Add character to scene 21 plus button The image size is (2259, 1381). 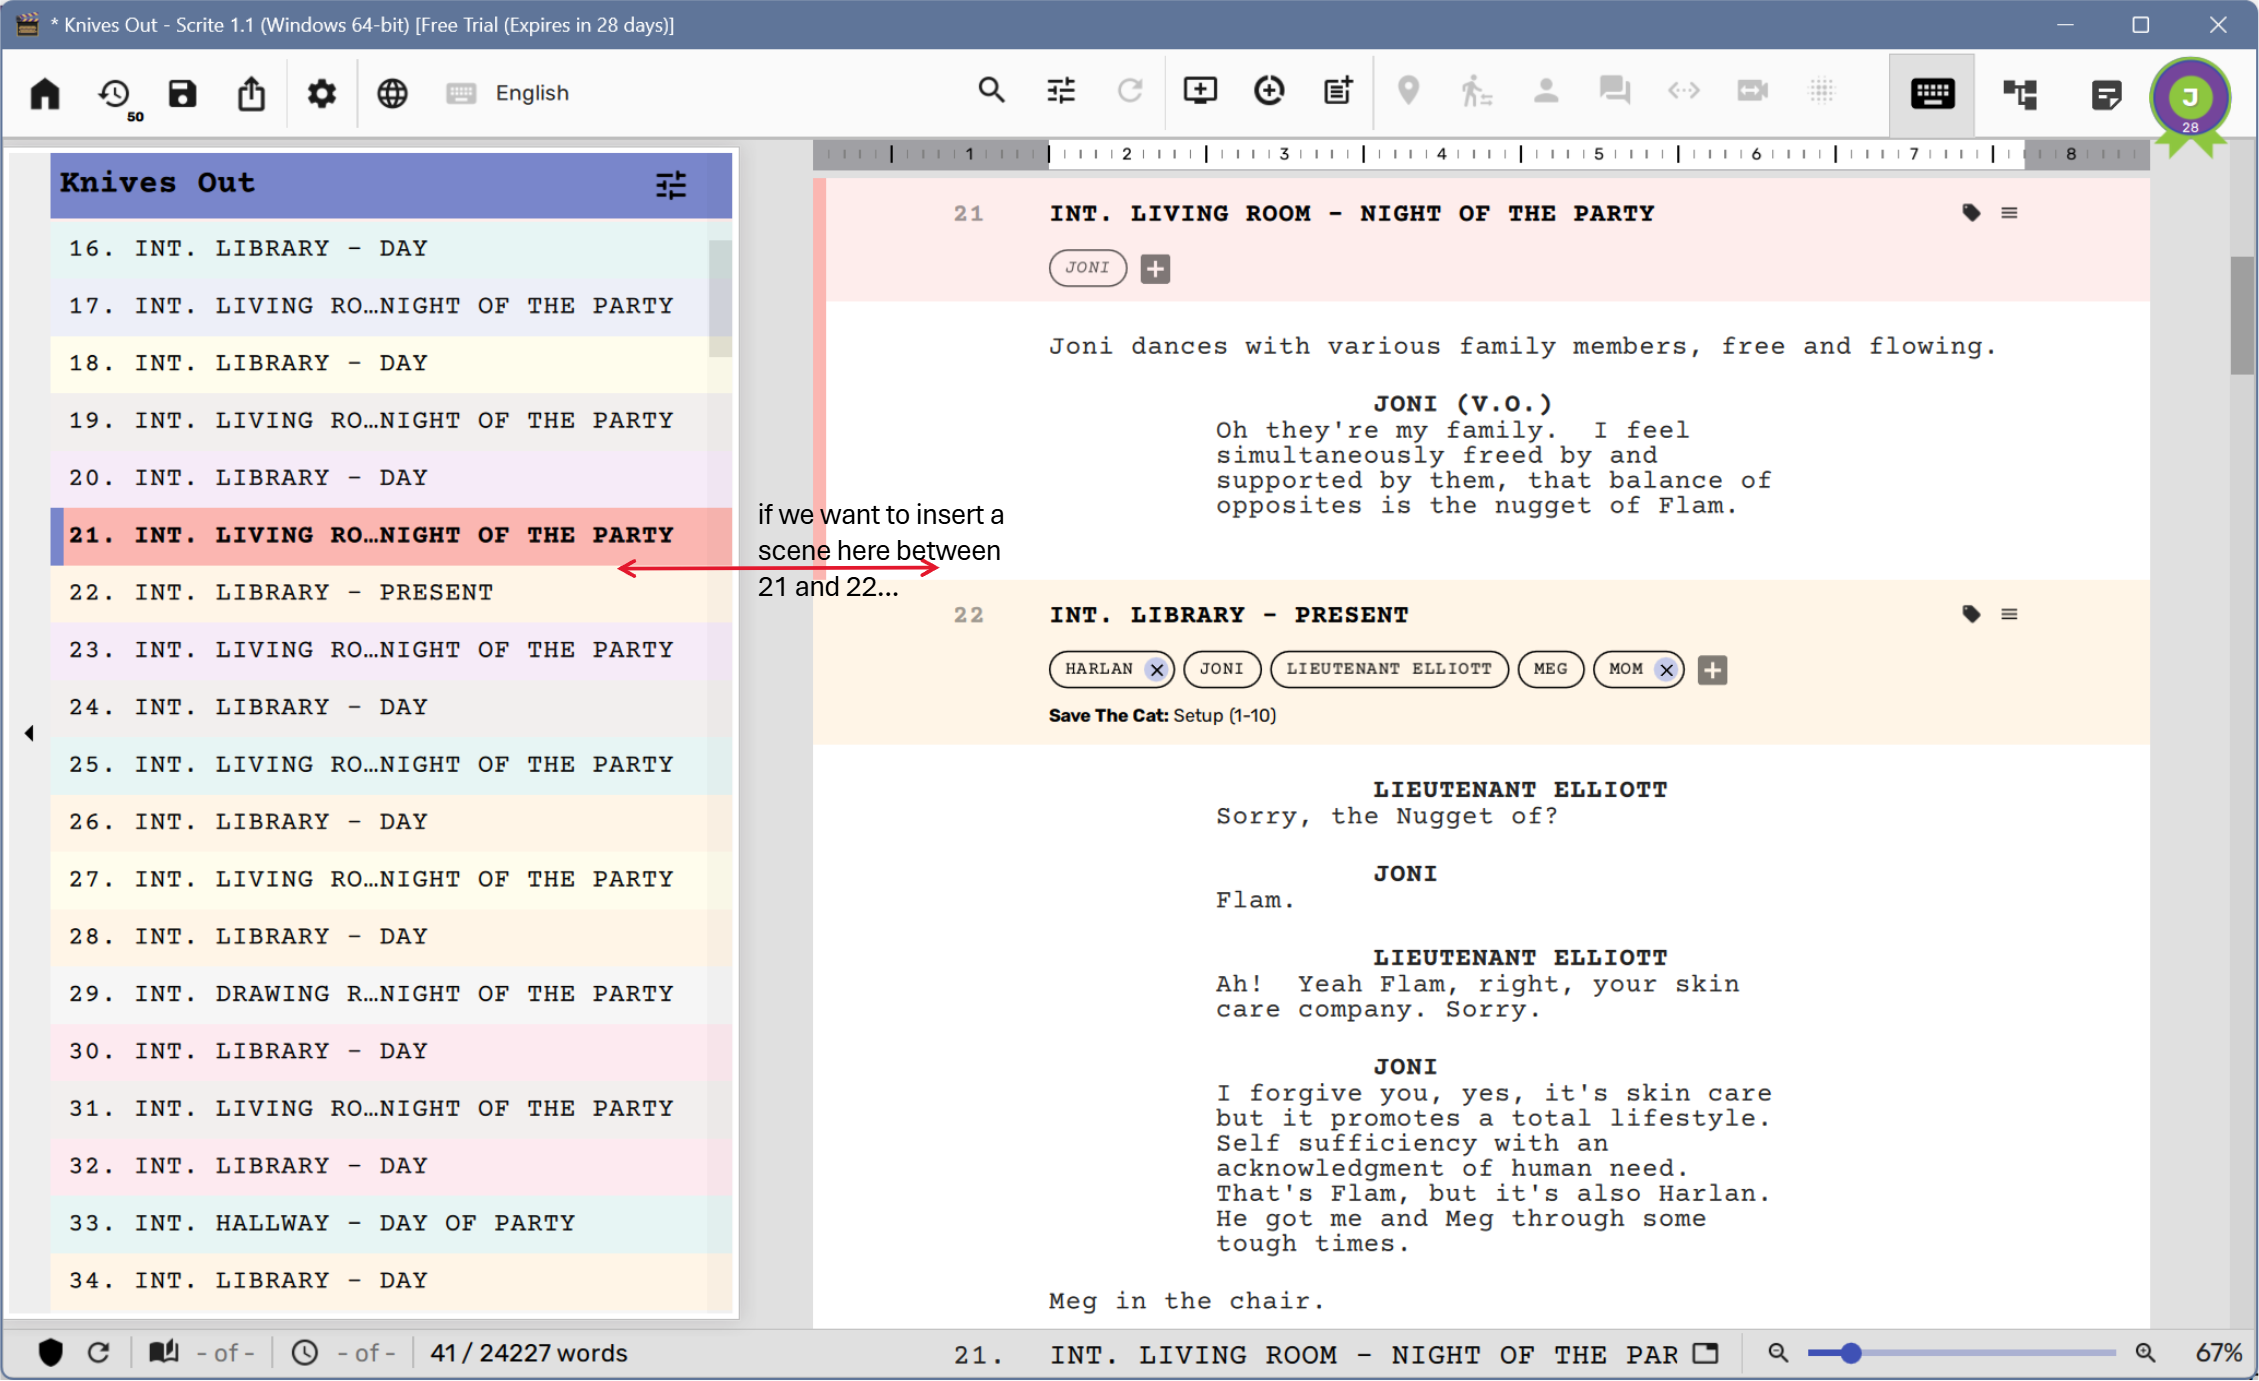pyautogui.click(x=1155, y=269)
